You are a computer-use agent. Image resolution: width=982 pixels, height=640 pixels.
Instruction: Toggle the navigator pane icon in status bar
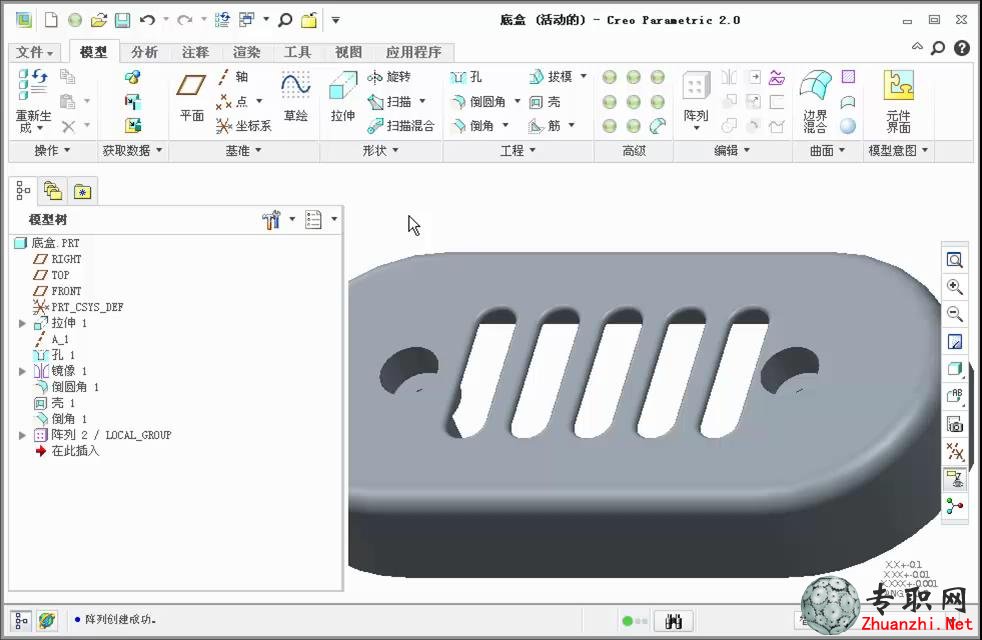click(x=21, y=621)
